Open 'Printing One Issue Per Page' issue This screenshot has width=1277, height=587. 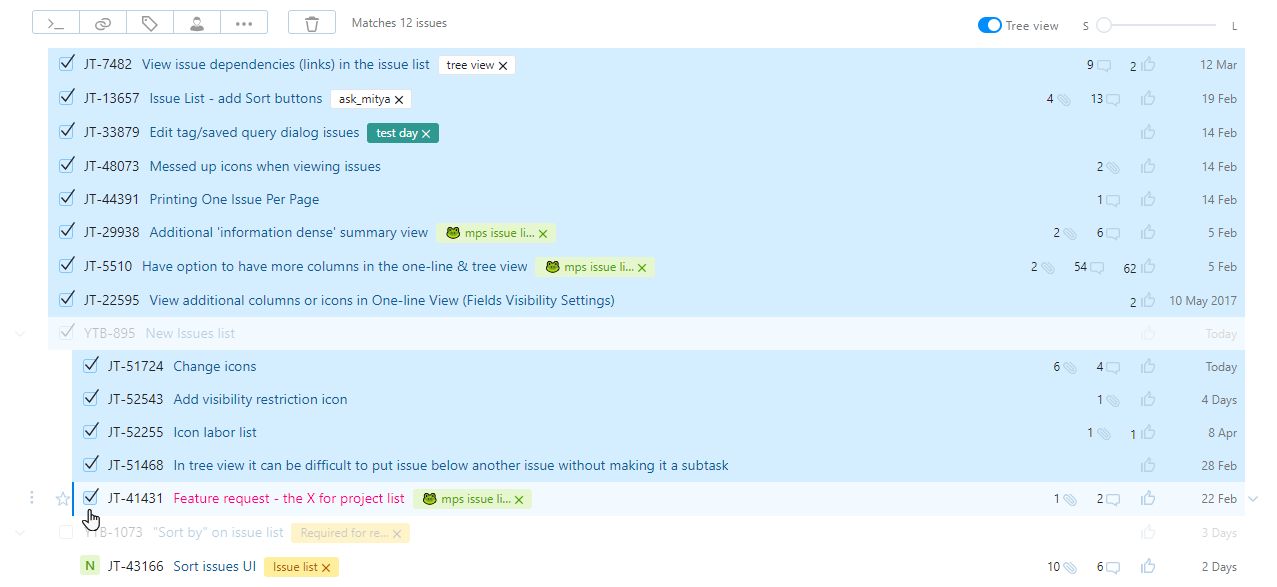click(234, 200)
